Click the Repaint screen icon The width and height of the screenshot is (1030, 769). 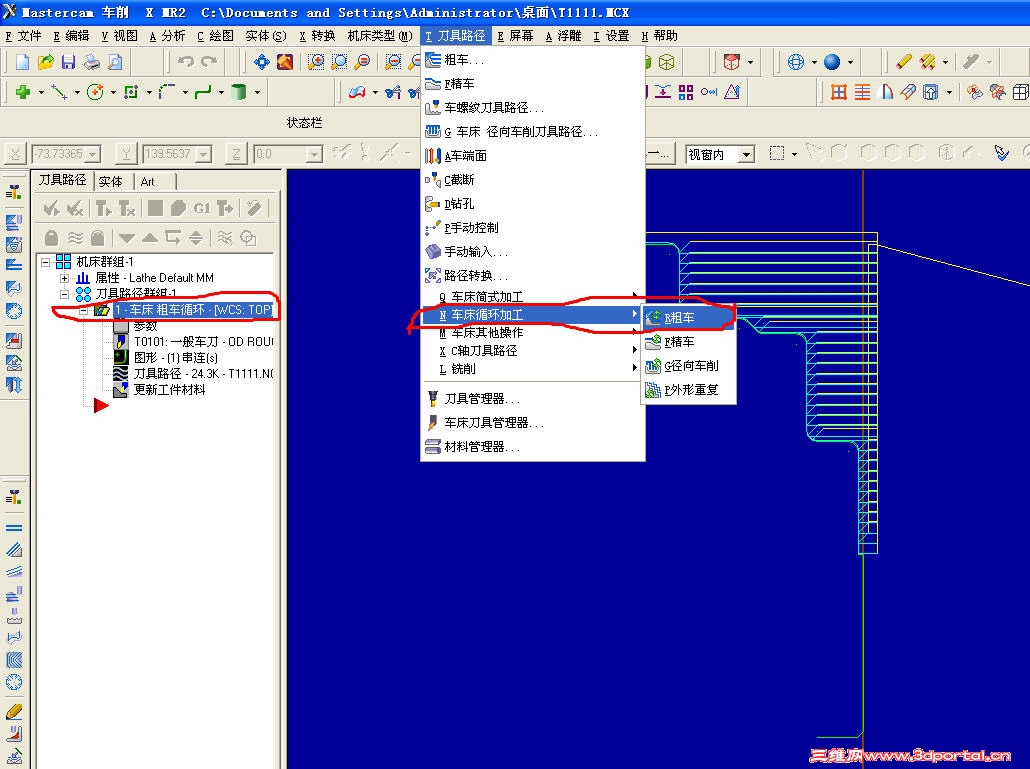click(x=285, y=62)
